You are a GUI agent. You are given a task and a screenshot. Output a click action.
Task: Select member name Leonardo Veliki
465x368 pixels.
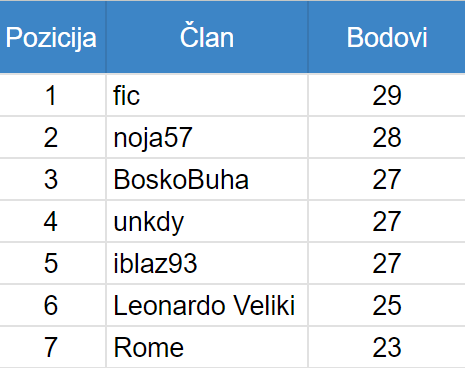coord(204,305)
